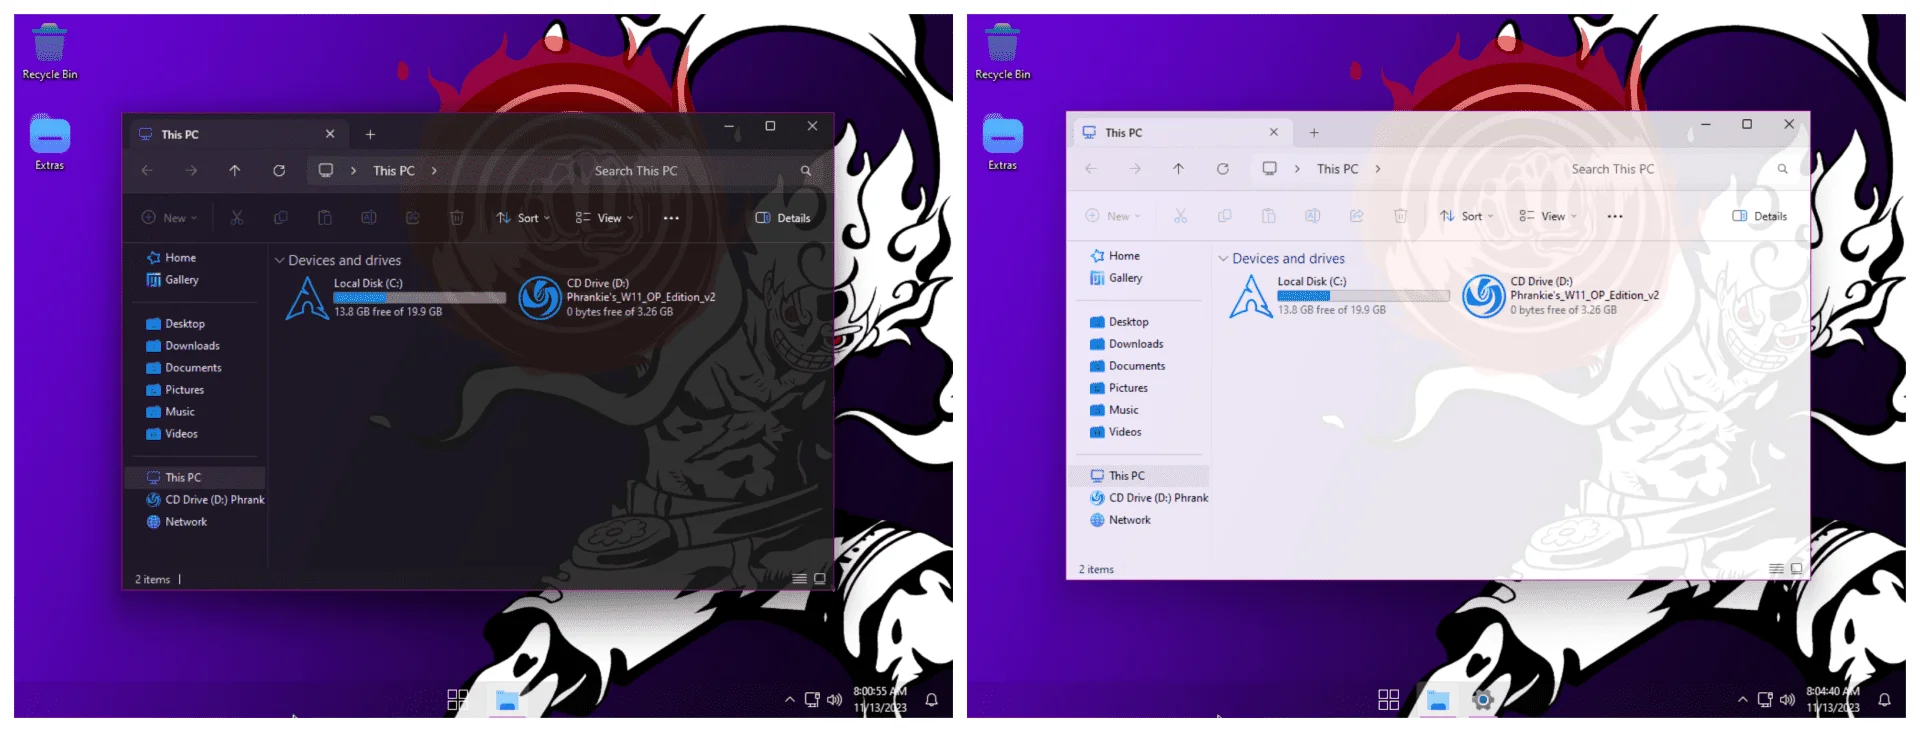Image resolution: width=1920 pixels, height=732 pixels.
Task: Open Sort dropdown in dark Explorer window
Action: [523, 218]
